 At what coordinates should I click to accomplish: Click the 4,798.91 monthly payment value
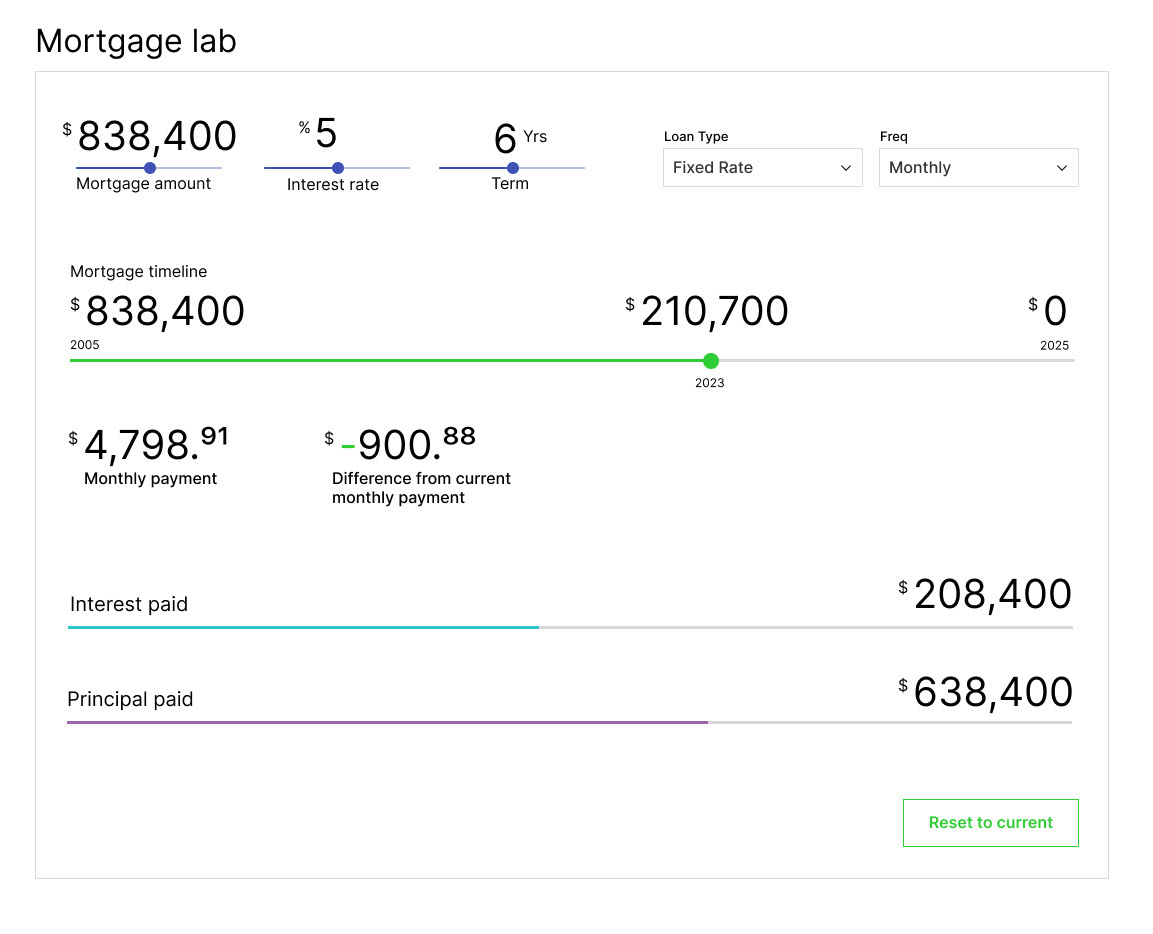pos(149,444)
